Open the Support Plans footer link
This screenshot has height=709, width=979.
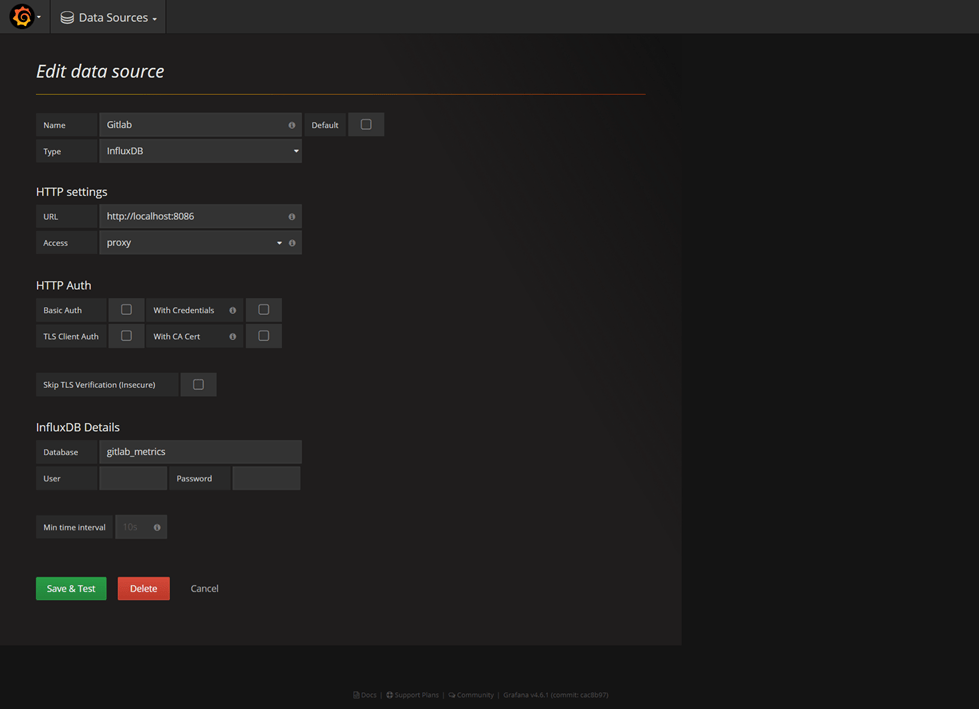click(x=413, y=695)
